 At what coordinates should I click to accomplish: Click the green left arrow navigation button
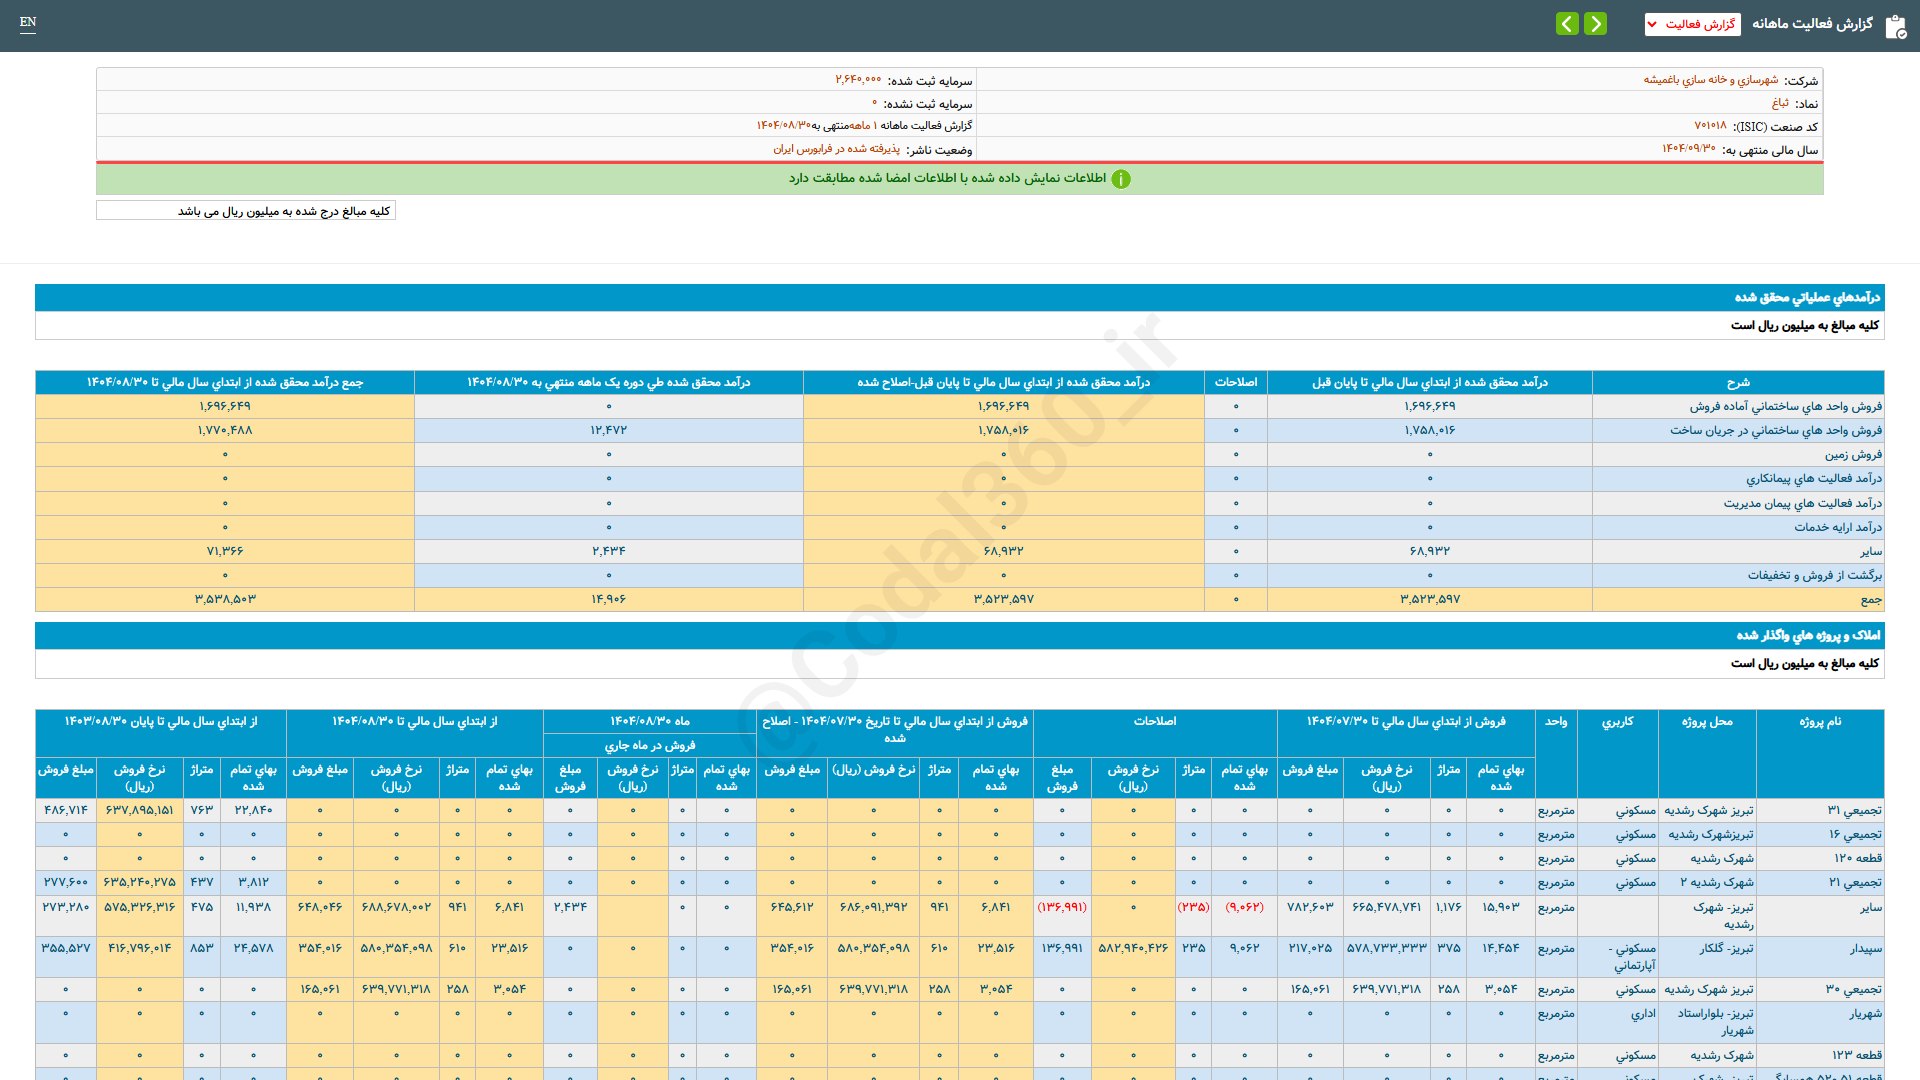point(1567,23)
